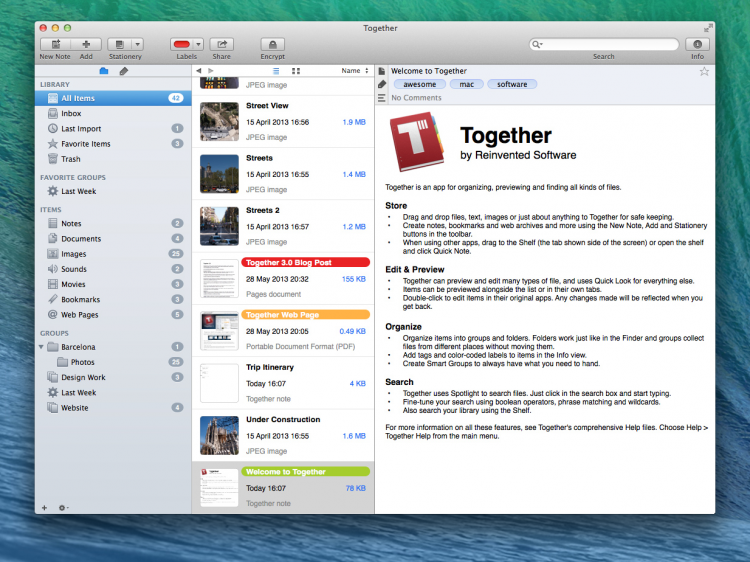
Task: Click the tags icon in preview header
Action: click(382, 85)
